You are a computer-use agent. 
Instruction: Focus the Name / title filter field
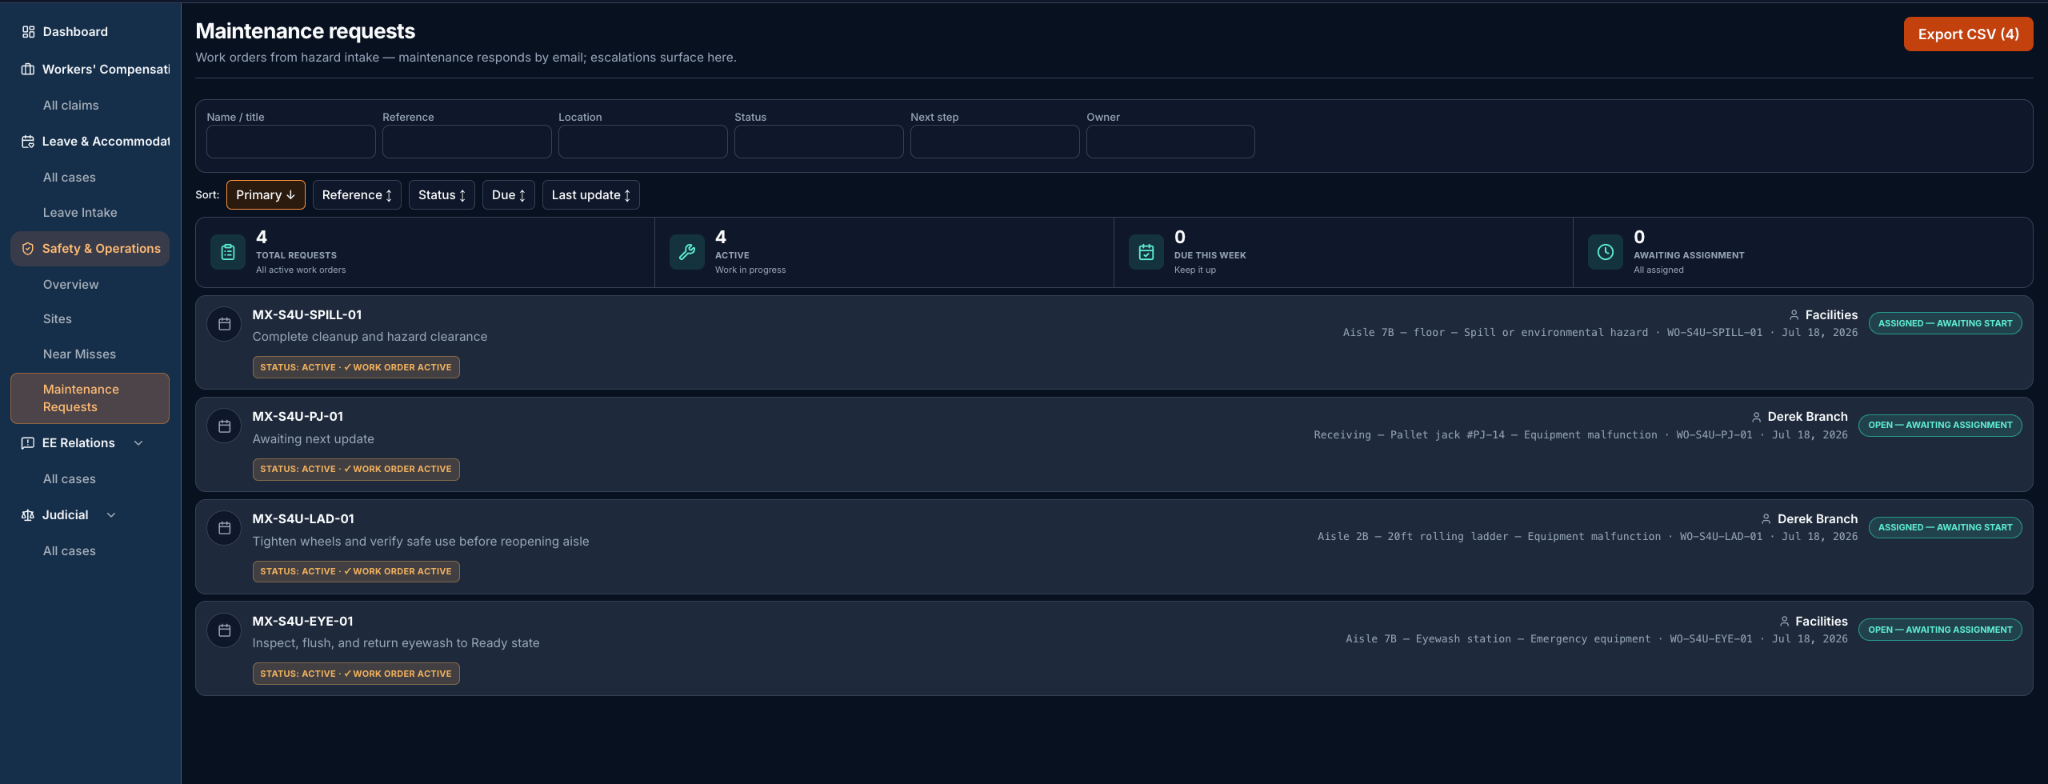[291, 142]
